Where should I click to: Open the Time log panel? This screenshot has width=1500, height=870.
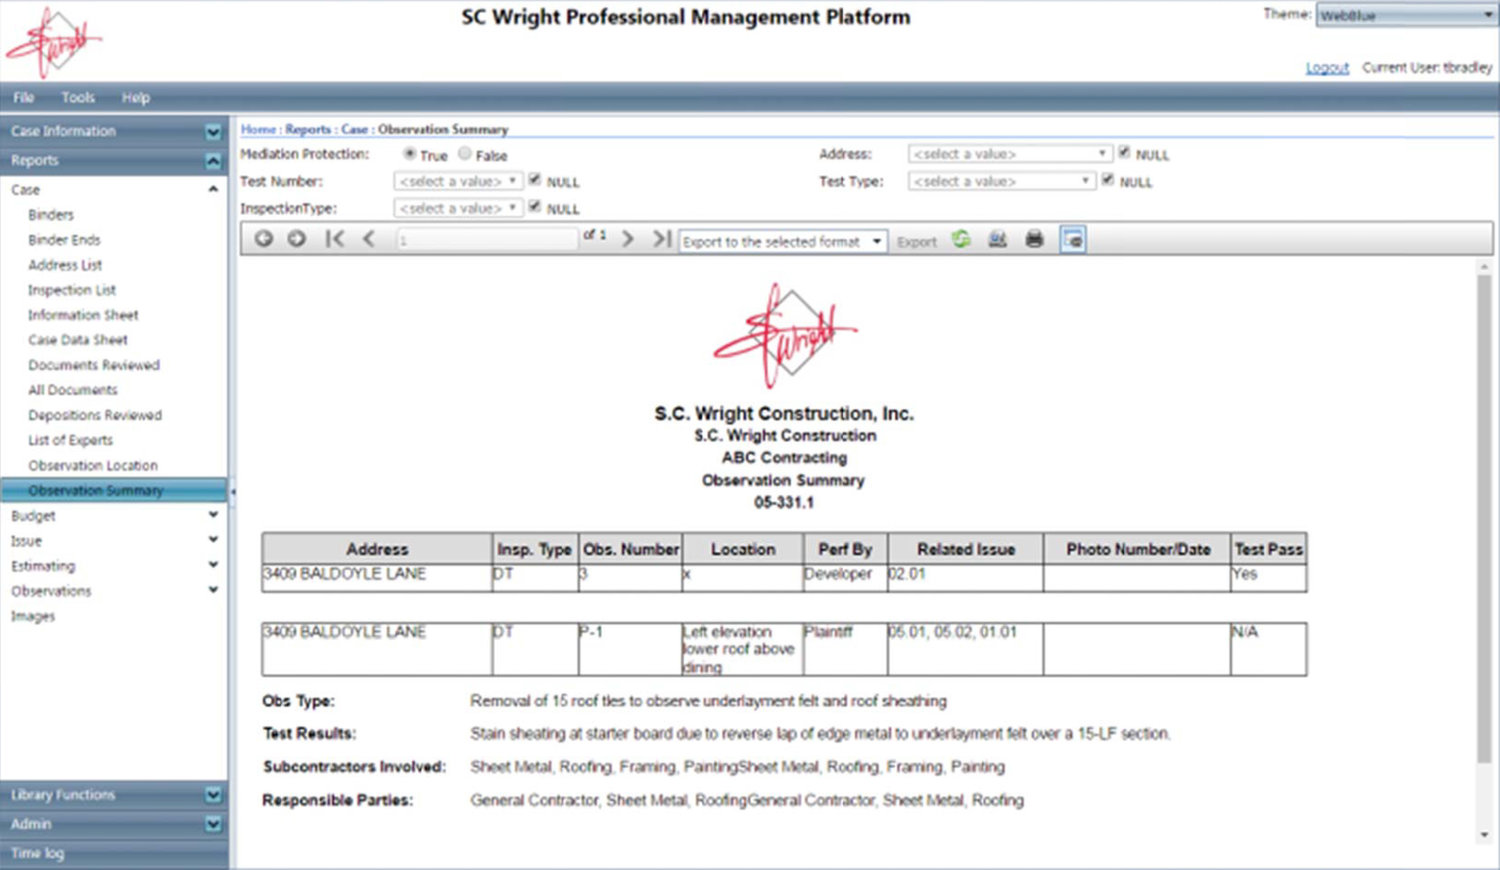[113, 854]
